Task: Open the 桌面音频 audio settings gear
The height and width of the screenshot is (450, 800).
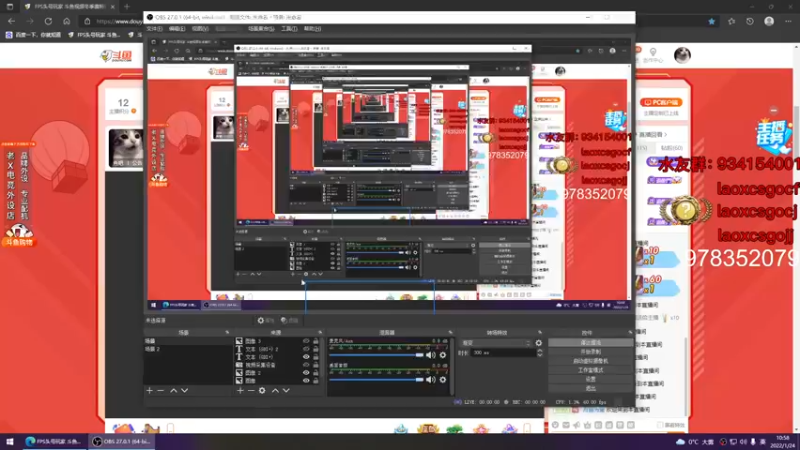Action: click(443, 379)
